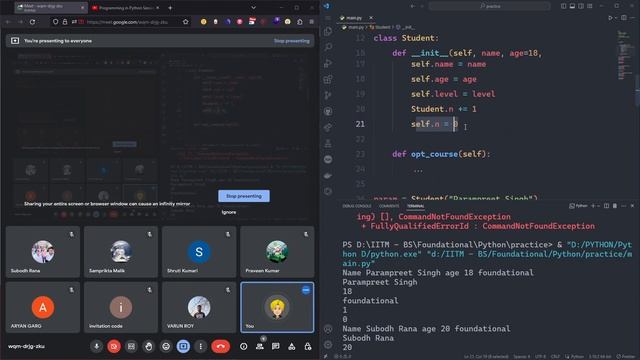Click Stop presenting link in banner

pos(291,41)
